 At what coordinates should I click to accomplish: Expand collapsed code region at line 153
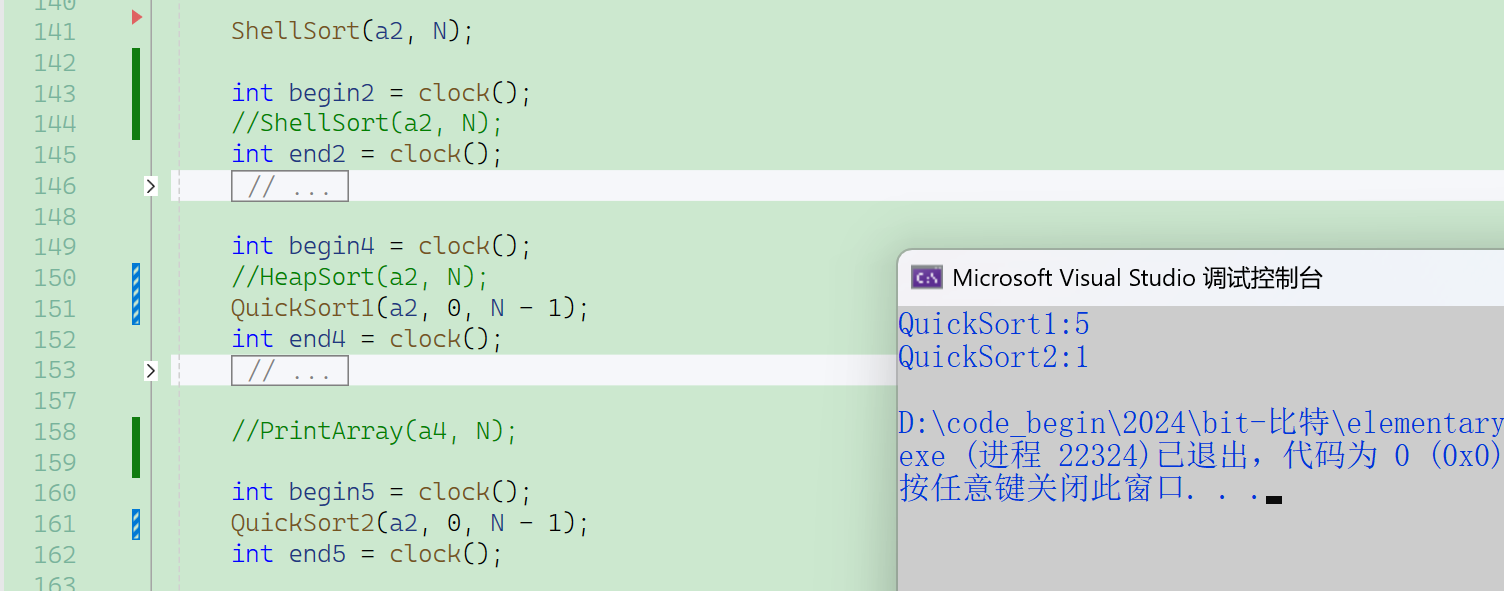click(x=151, y=371)
